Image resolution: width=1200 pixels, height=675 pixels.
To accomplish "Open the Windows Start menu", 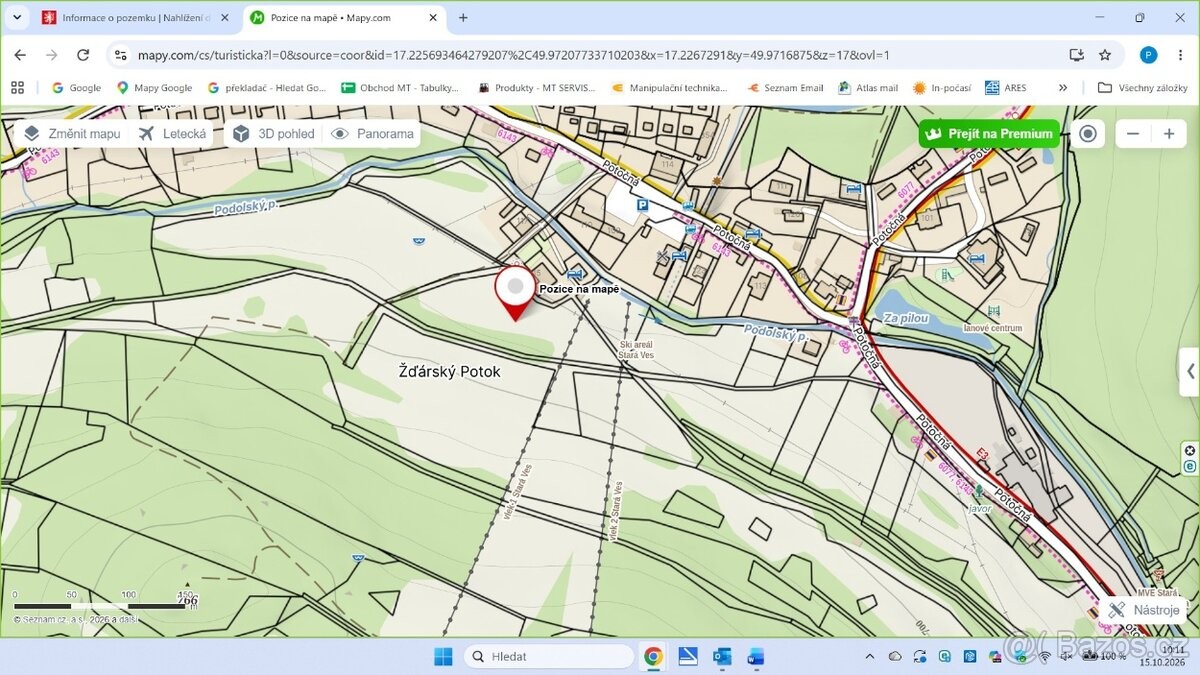I will [x=442, y=656].
